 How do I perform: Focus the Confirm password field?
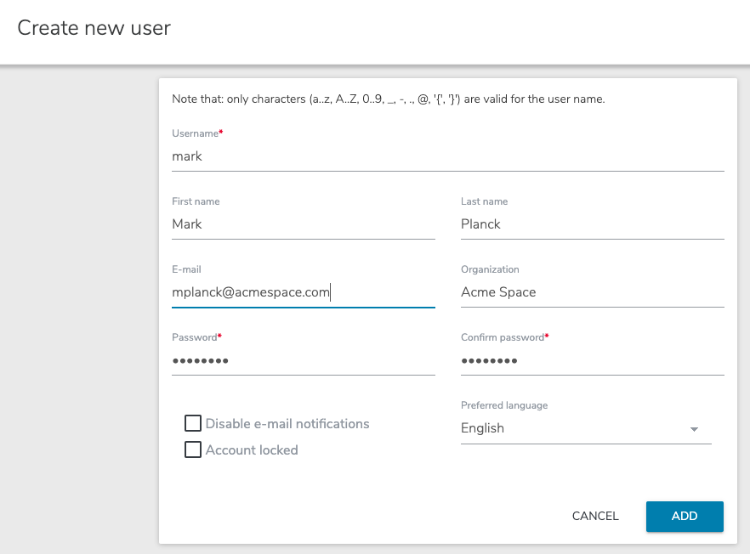point(591,360)
